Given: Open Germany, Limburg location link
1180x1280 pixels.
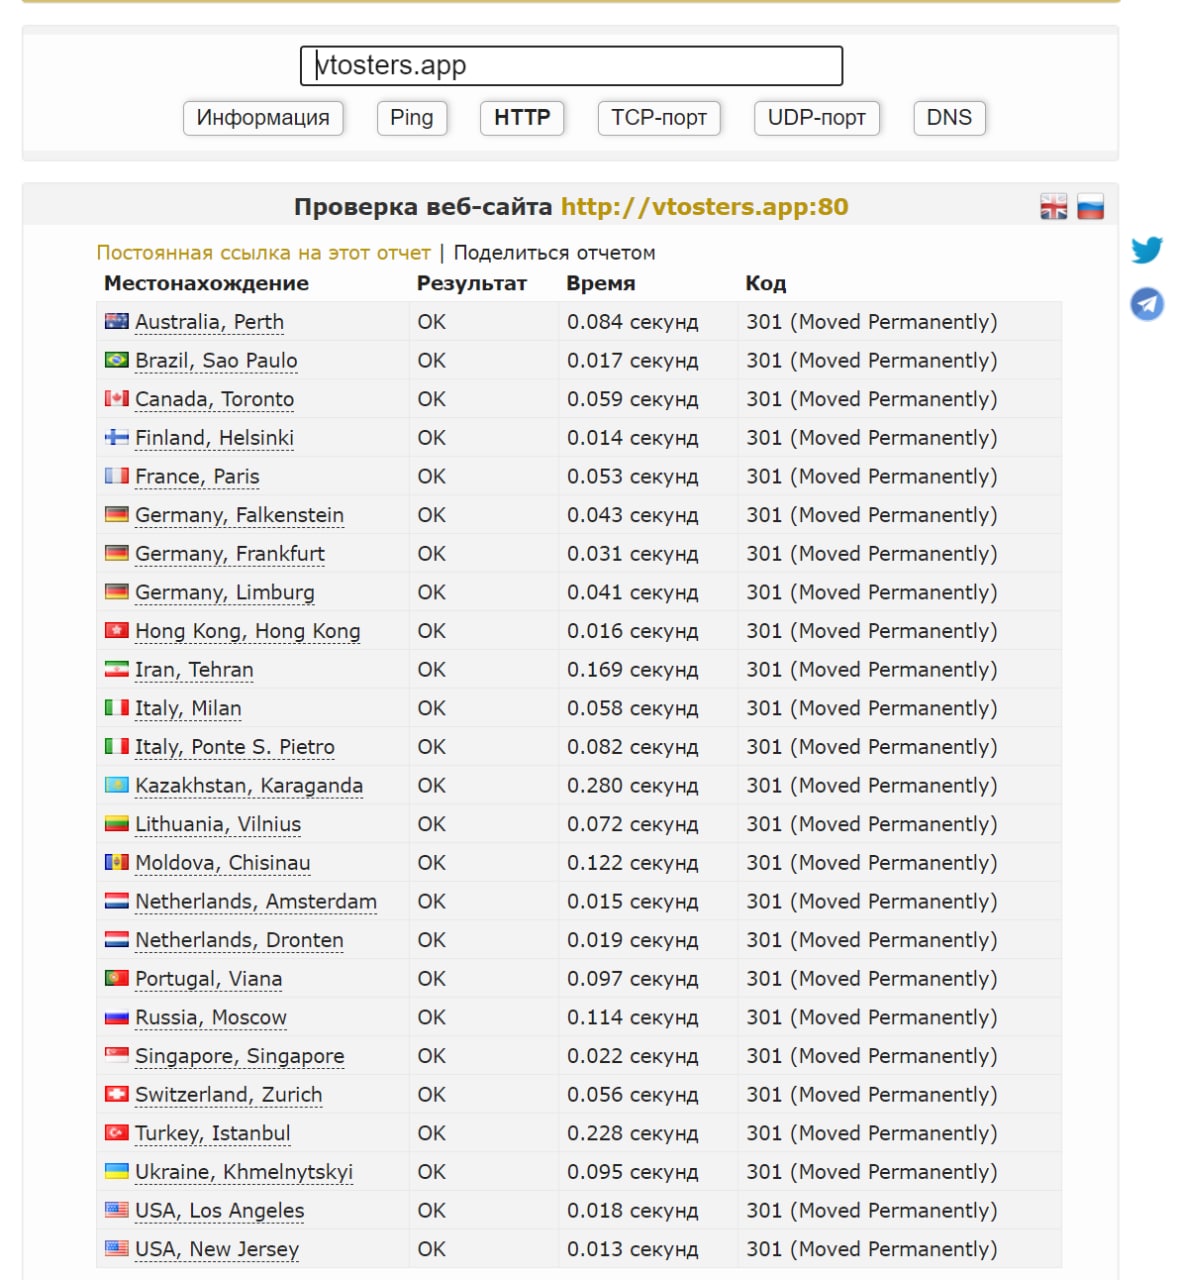Looking at the screenshot, I should tap(225, 593).
